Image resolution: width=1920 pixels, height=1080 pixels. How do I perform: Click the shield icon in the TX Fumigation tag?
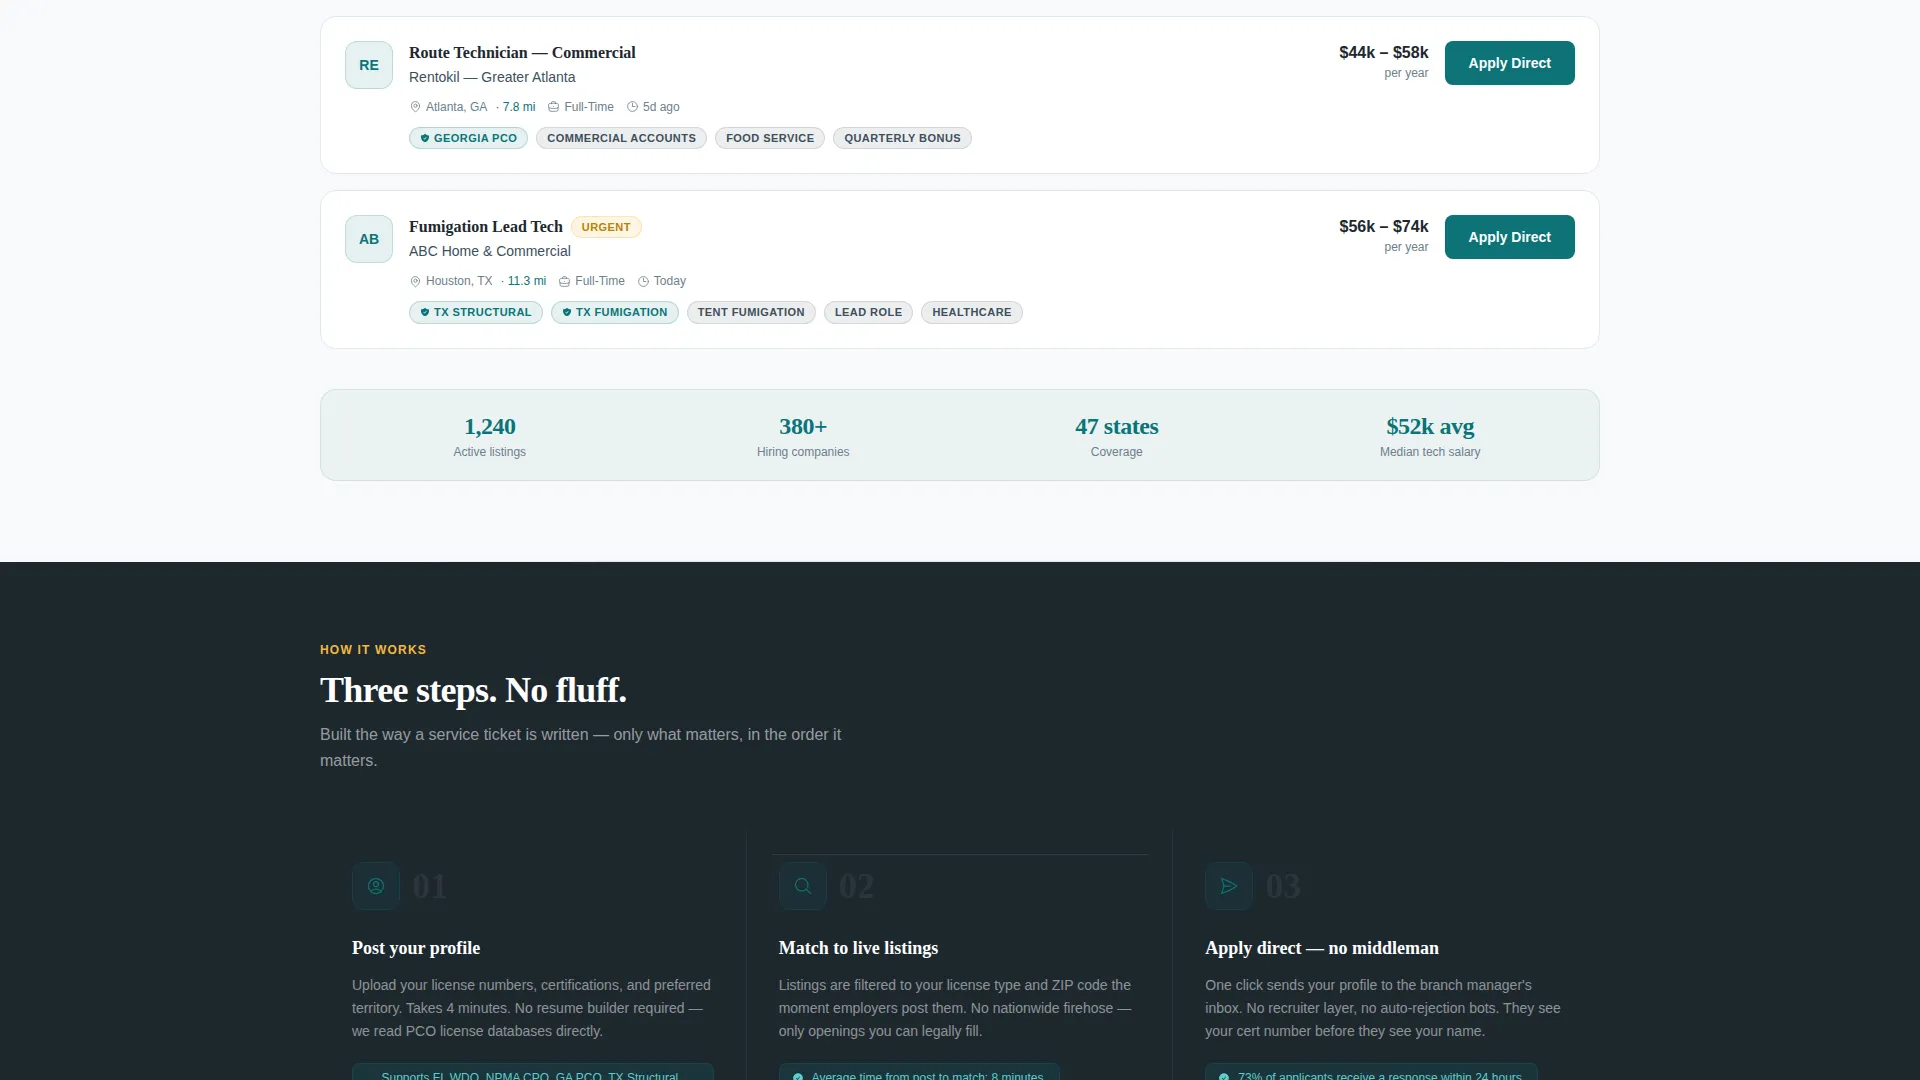pos(567,312)
